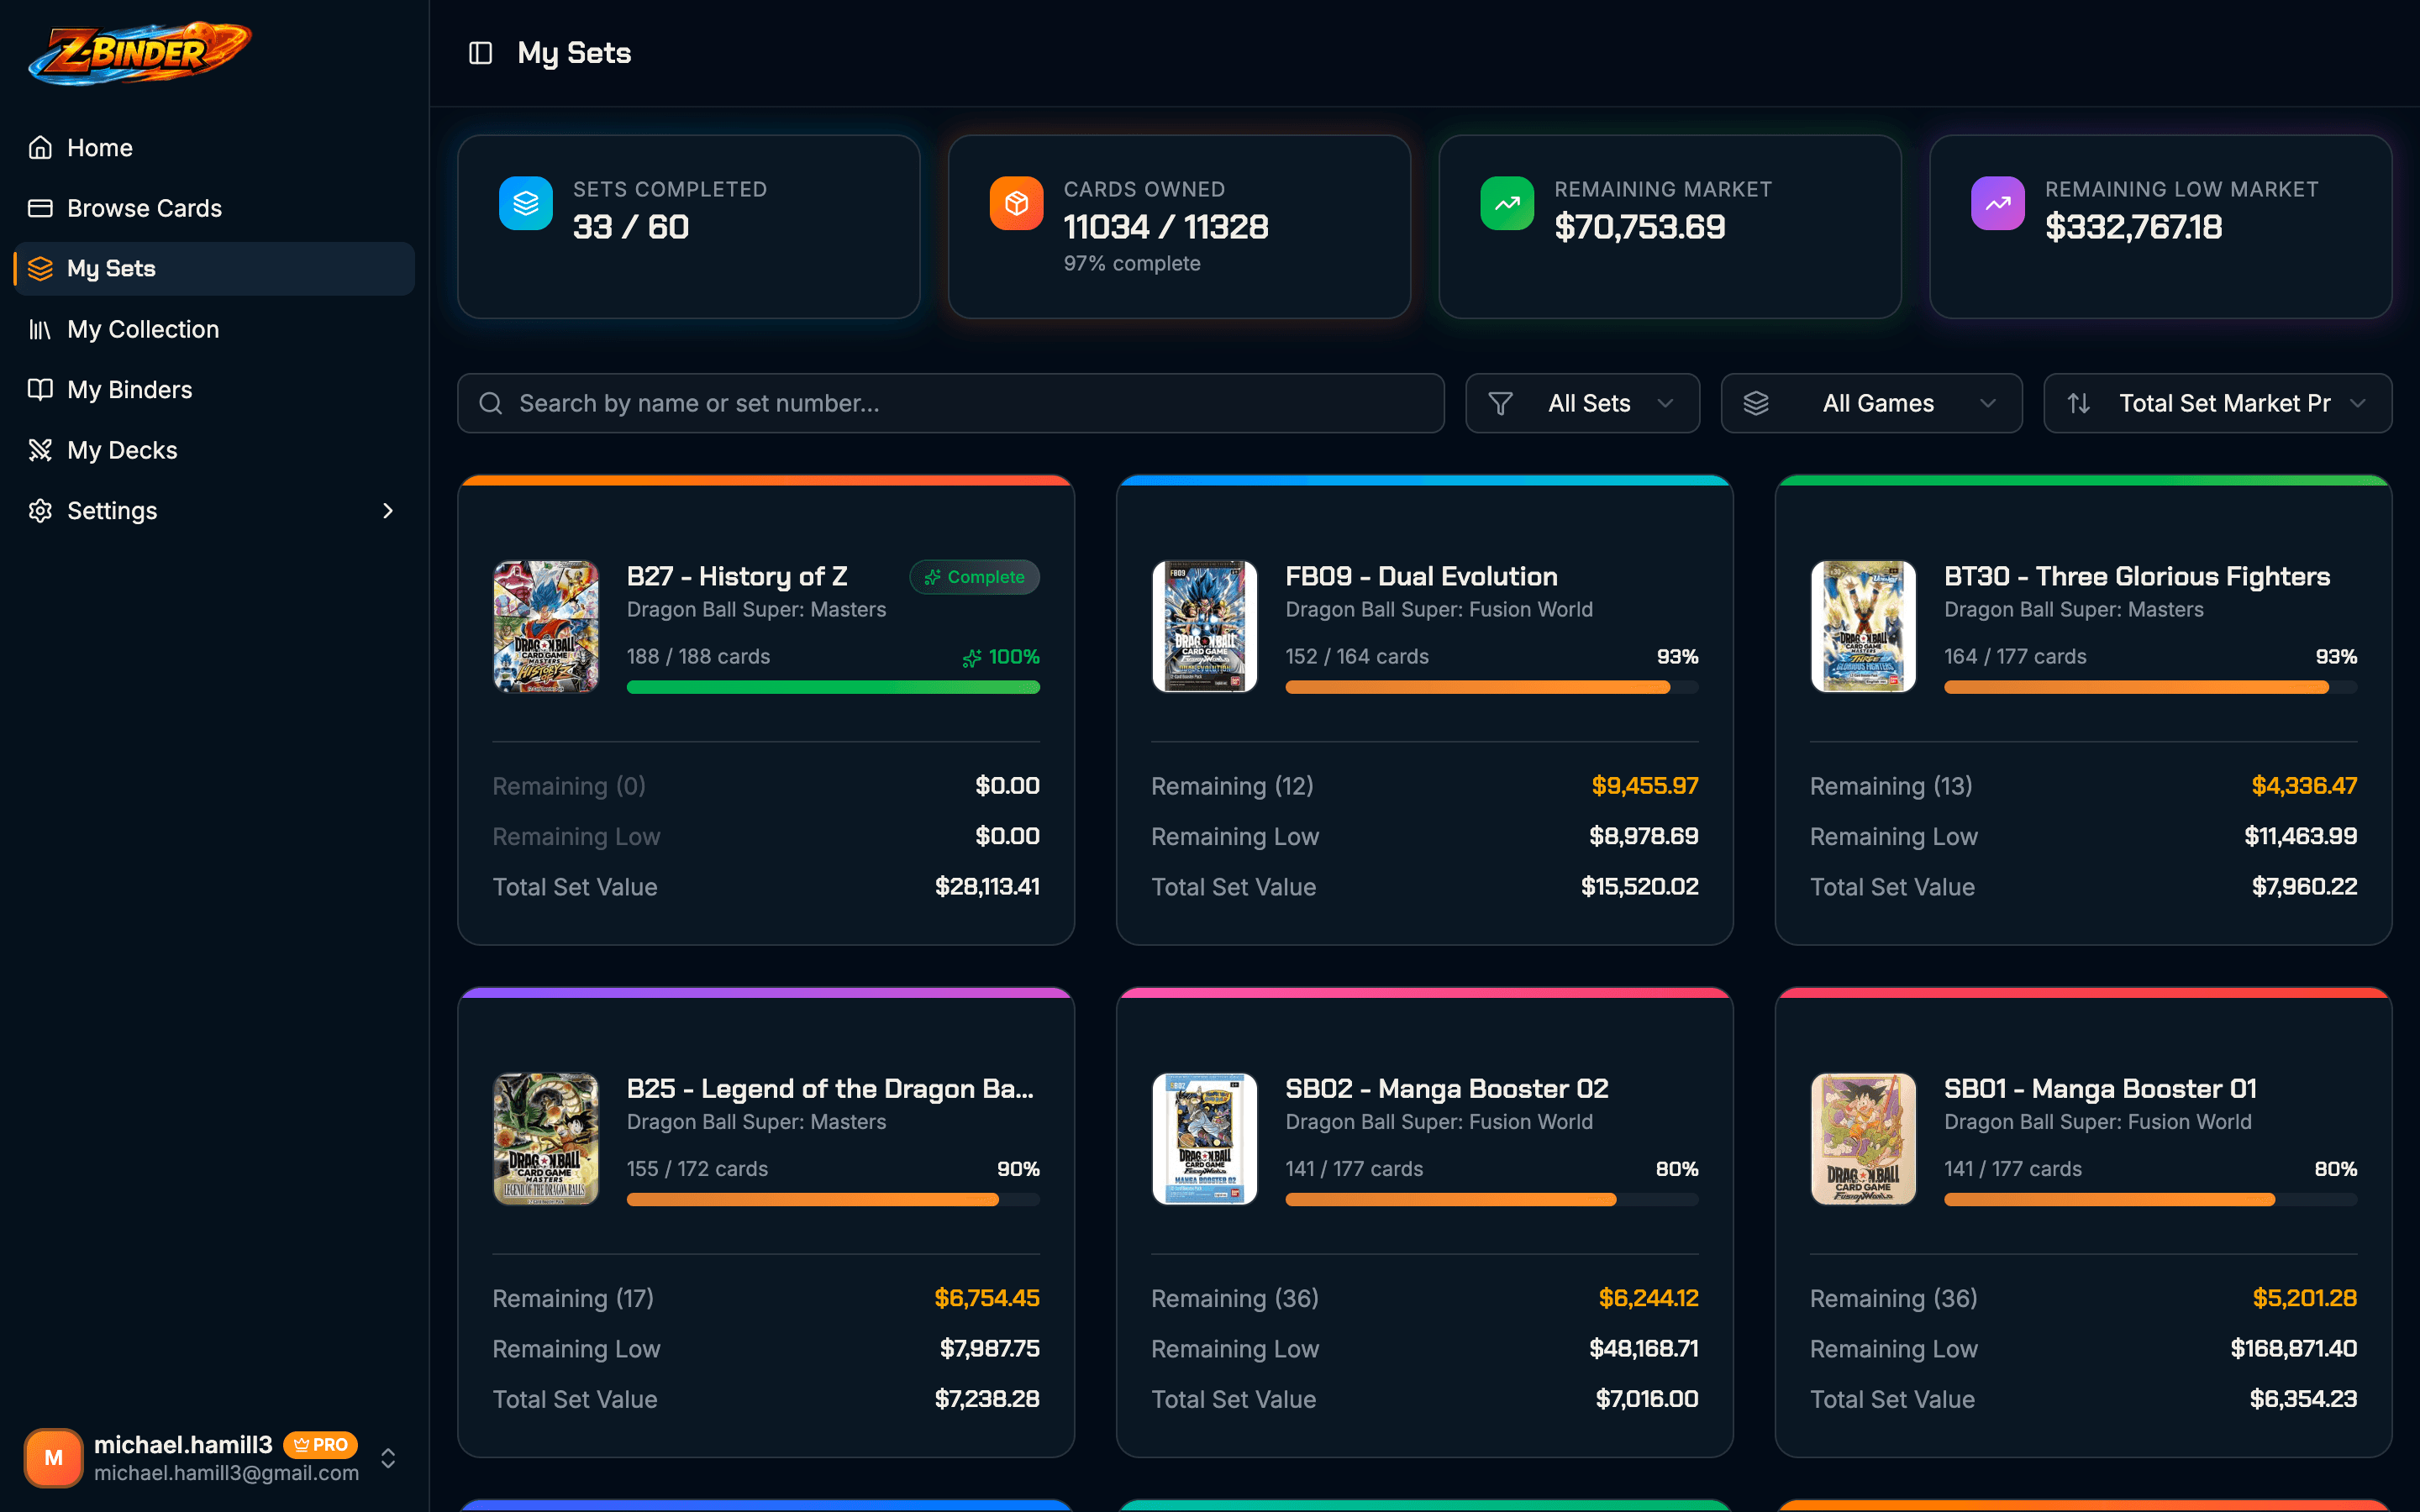Toggle the sidebar collapse icon beside My Sets
Viewport: 2420px width, 1512px height.
[x=482, y=53]
